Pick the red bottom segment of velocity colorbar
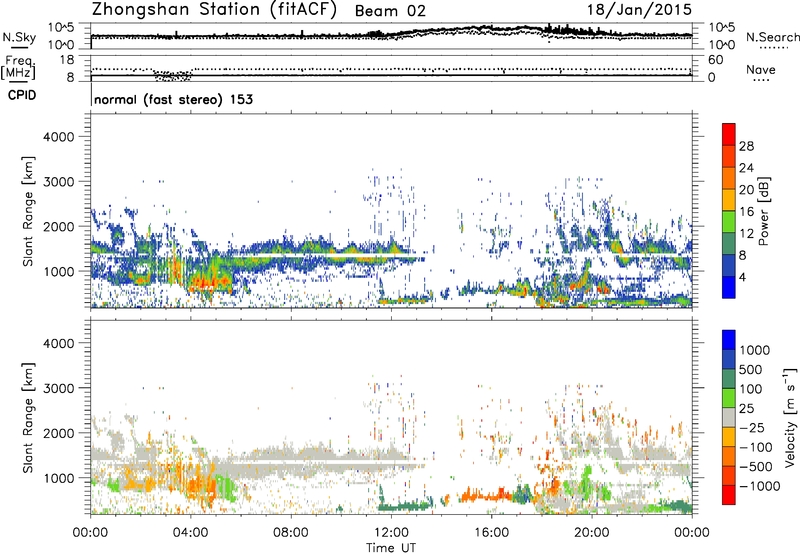Screen dimensions: 800x554 729,495
